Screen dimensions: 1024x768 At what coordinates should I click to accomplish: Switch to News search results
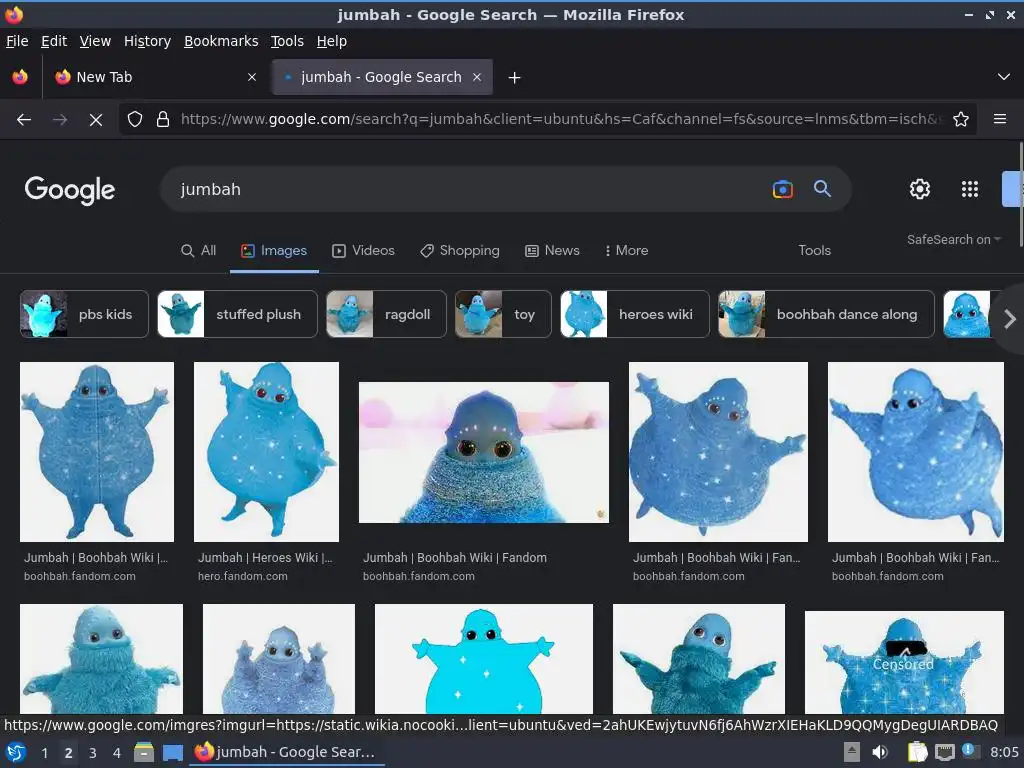[x=552, y=251]
